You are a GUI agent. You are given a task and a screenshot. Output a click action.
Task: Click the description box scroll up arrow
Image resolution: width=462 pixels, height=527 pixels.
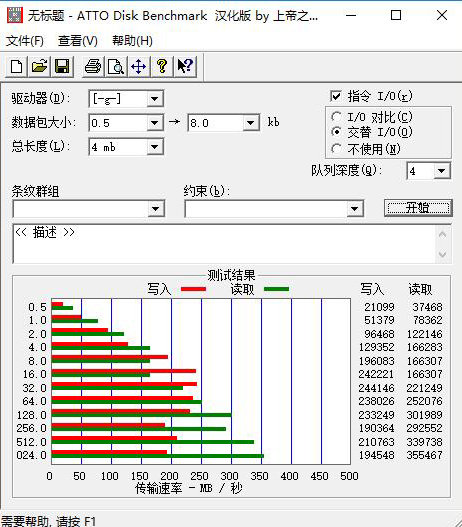(443, 235)
